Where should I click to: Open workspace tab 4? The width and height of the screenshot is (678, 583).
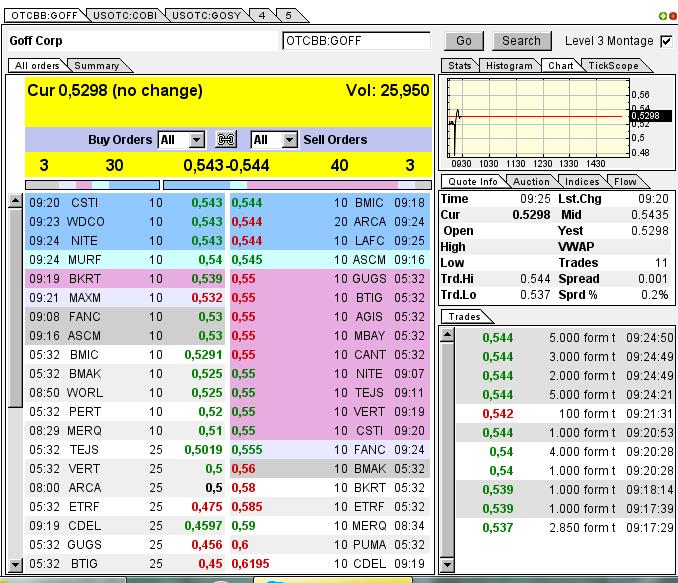(262, 16)
